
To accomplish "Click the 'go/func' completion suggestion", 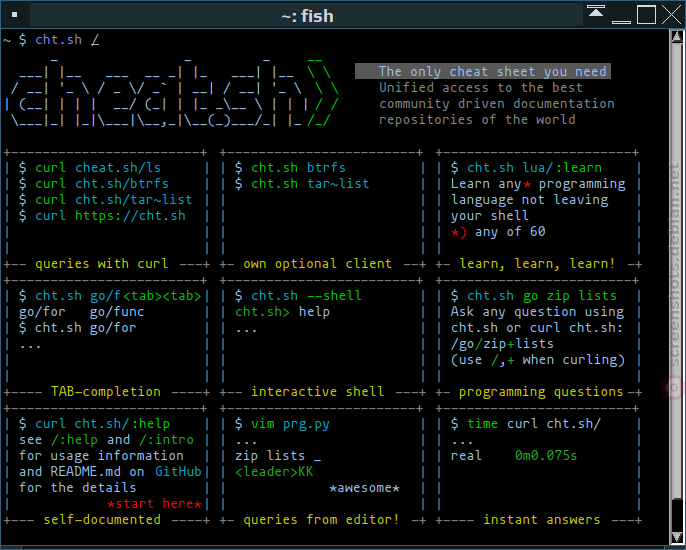I will (117, 312).
